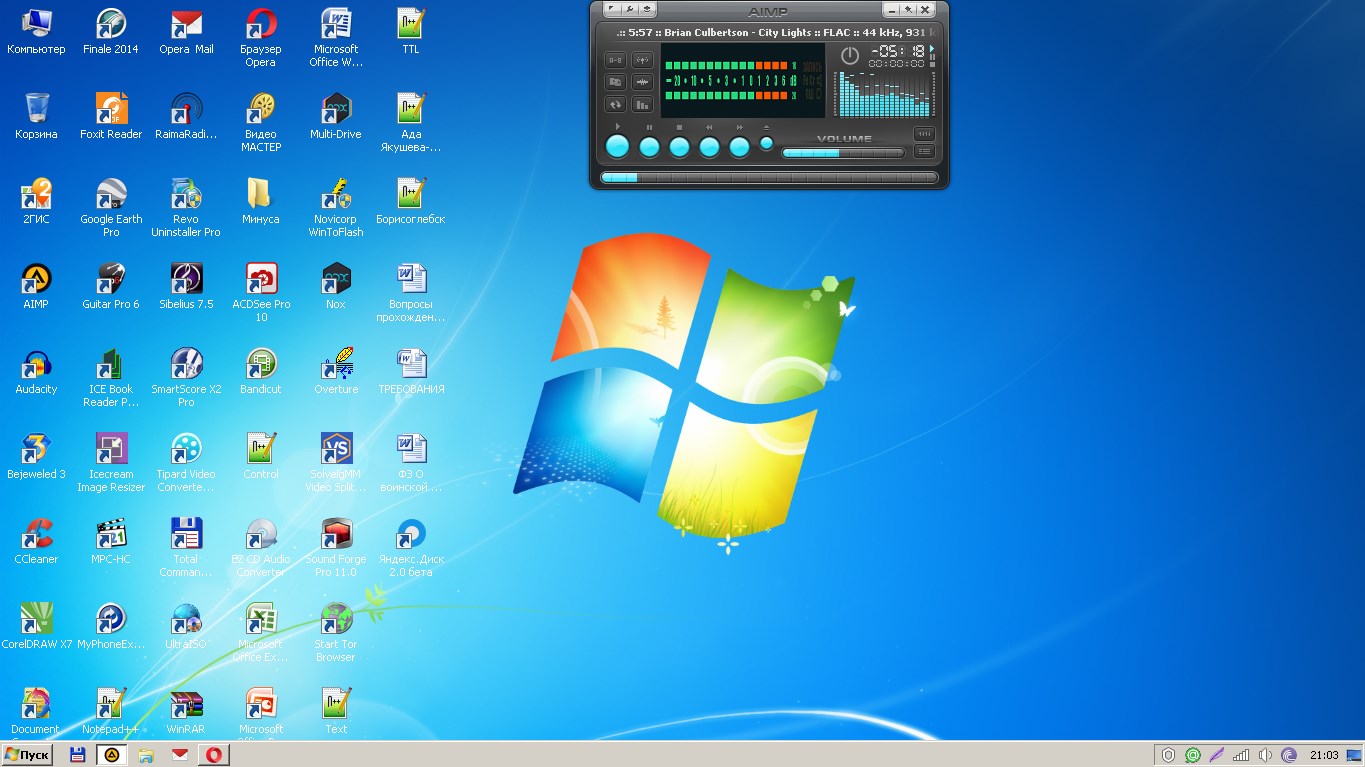Select the Bejeweled 3 shortcut
Viewport: 1365px width, 767px height.
click(x=36, y=457)
